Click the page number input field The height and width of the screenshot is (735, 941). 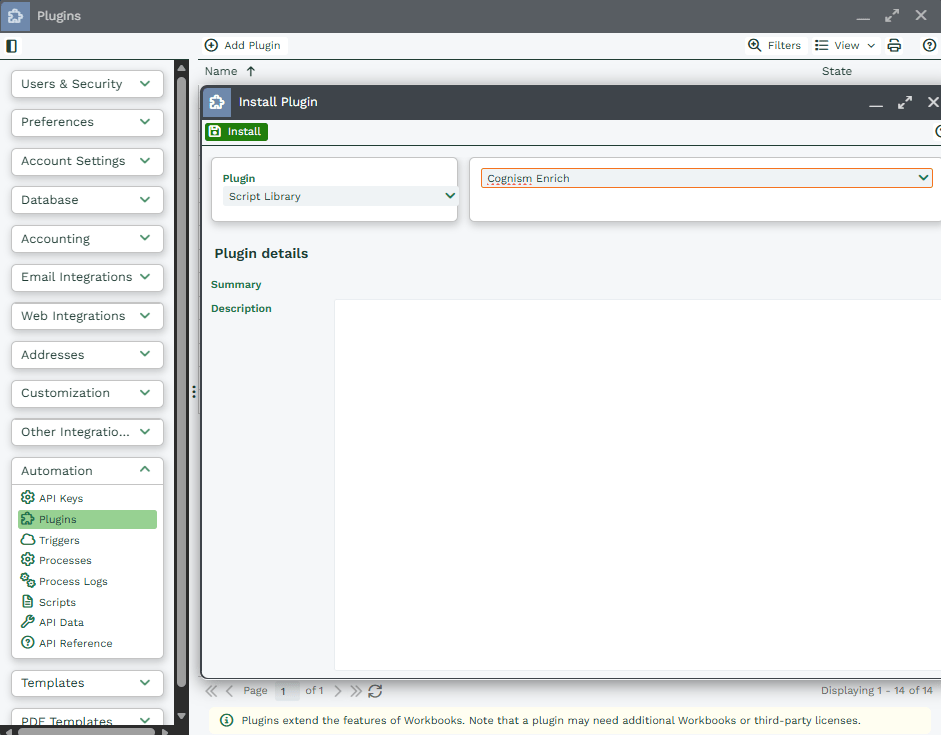click(287, 691)
